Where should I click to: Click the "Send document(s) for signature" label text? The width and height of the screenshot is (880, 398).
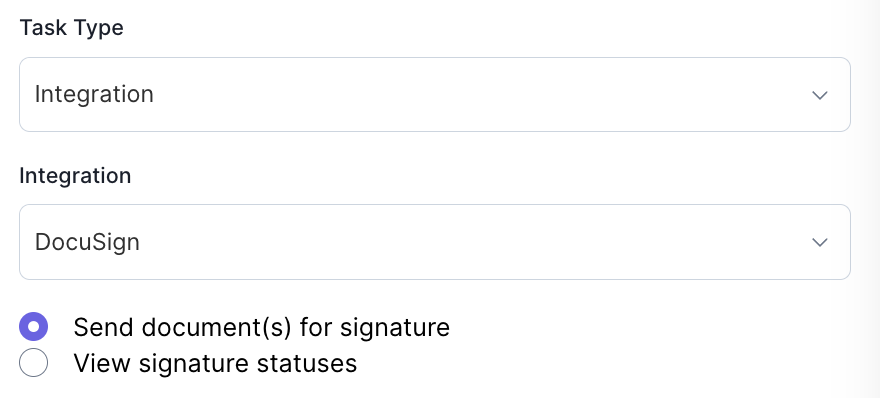point(262,327)
